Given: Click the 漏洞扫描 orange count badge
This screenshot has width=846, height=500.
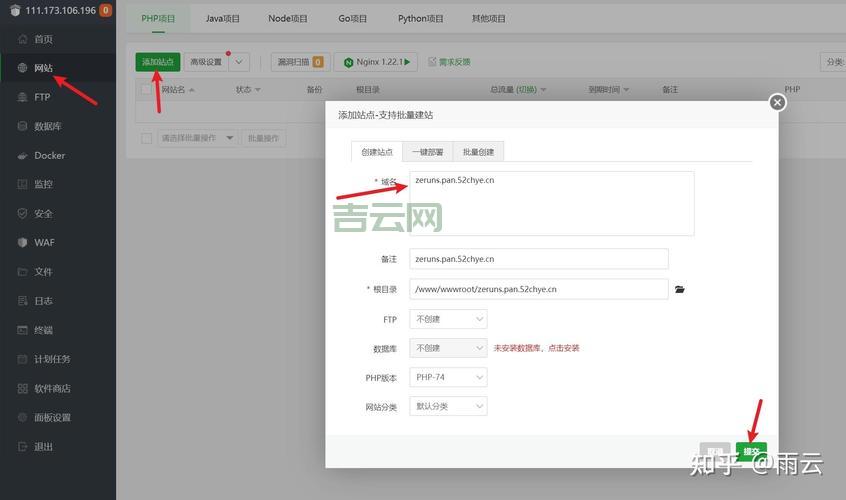Looking at the screenshot, I should pyautogui.click(x=318, y=62).
